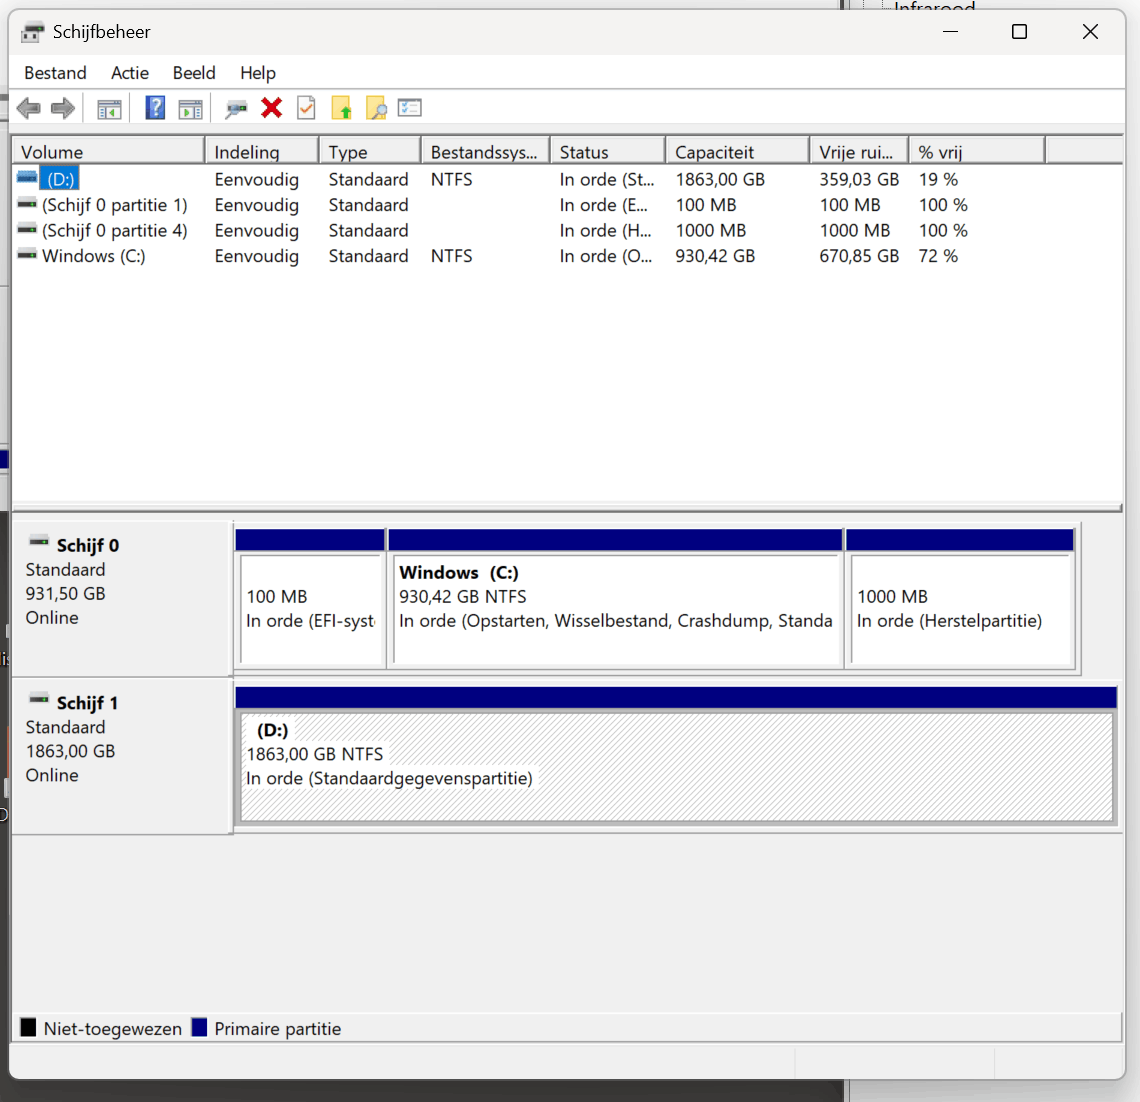Open the Help question-mark toolbar icon
Screen dimensions: 1140x1102
[155, 108]
